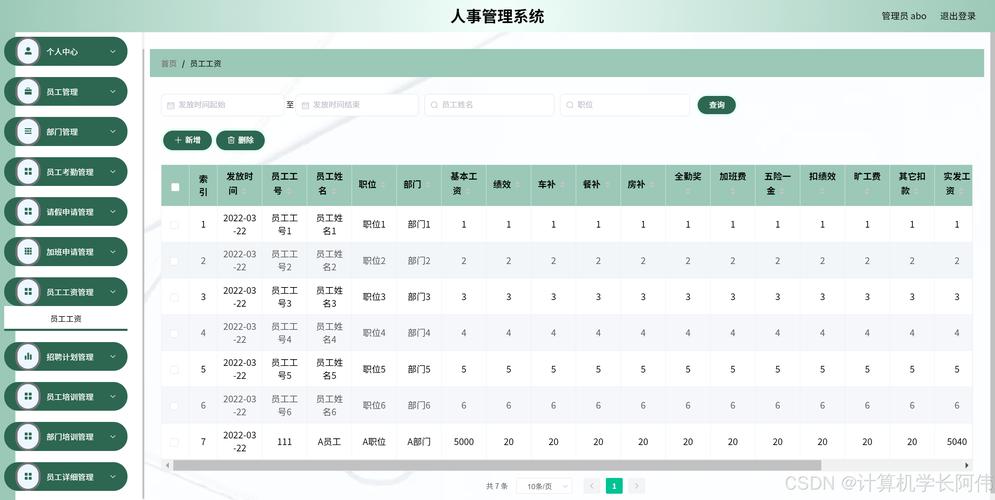
Task: Click the 请假申请管理 grid icon
Action: click(x=28, y=211)
